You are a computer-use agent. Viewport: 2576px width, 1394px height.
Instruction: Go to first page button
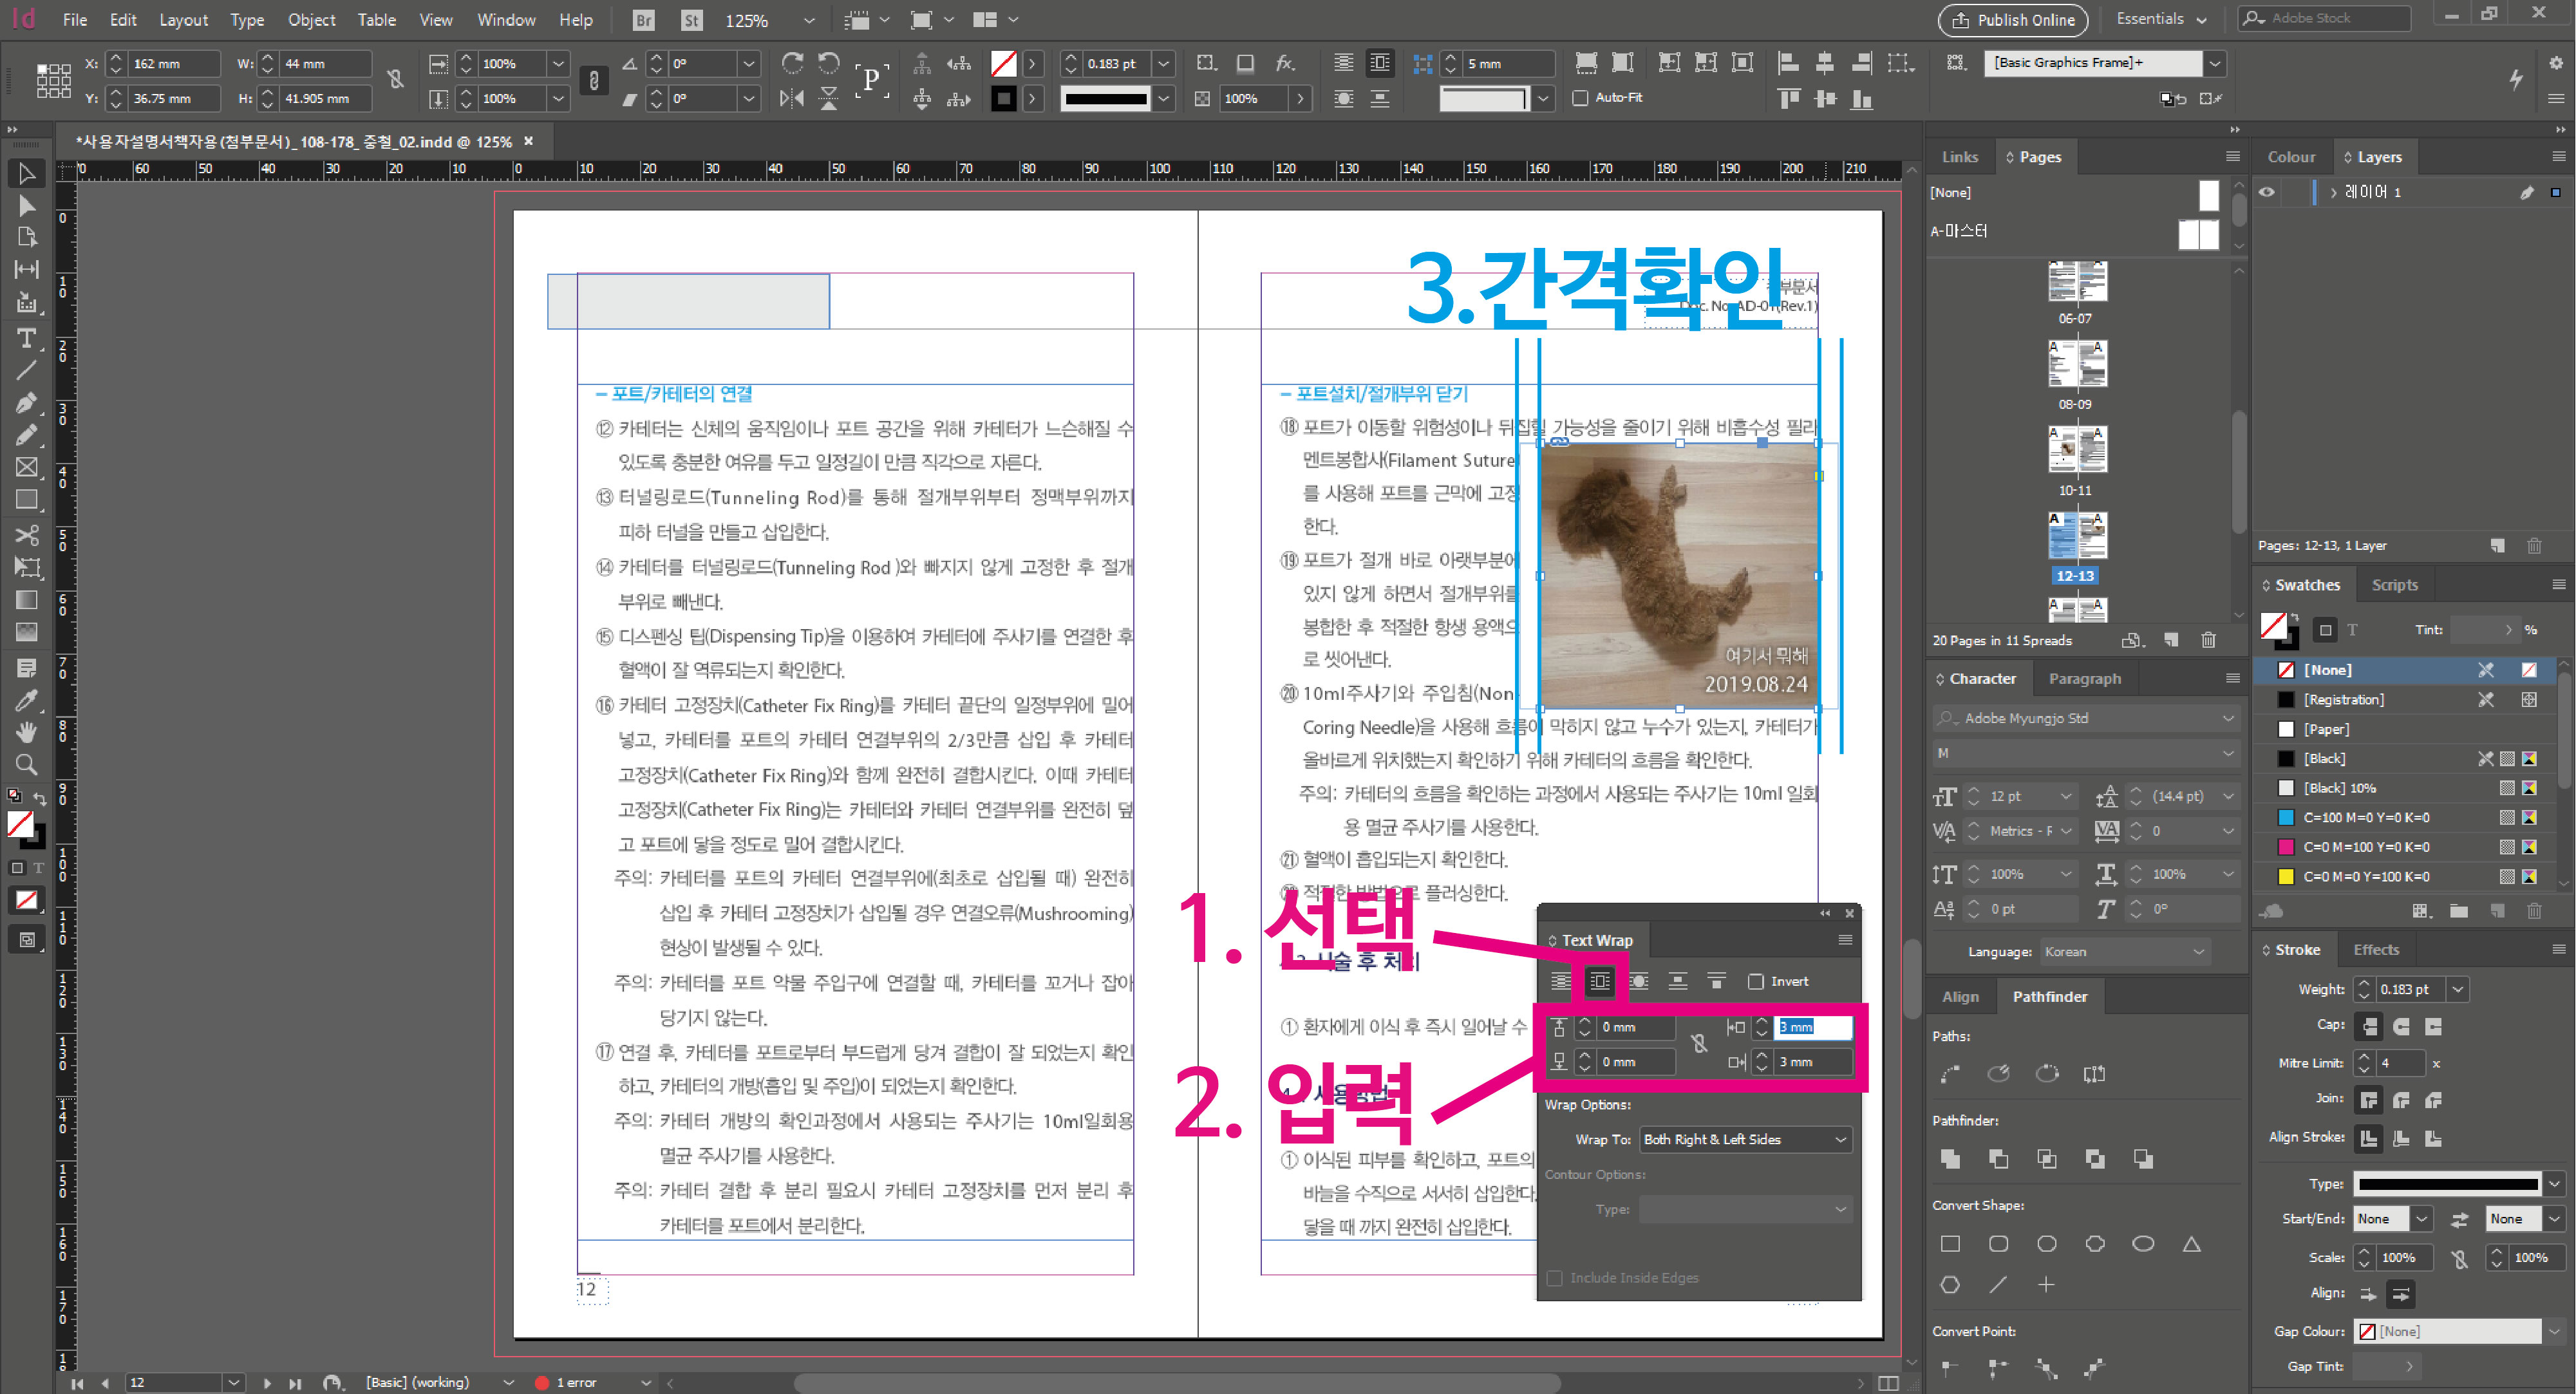click(77, 1383)
